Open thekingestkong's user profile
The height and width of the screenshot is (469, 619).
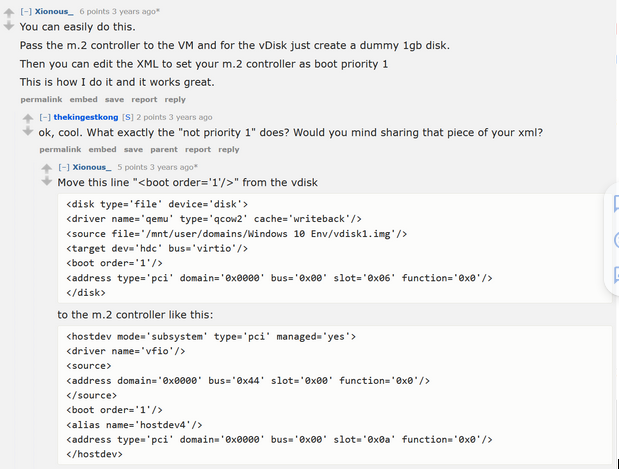[85, 118]
